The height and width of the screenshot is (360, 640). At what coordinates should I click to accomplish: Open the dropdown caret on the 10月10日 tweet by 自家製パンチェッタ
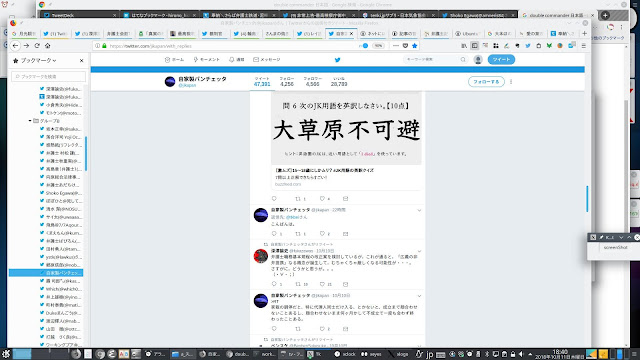(x=419, y=296)
